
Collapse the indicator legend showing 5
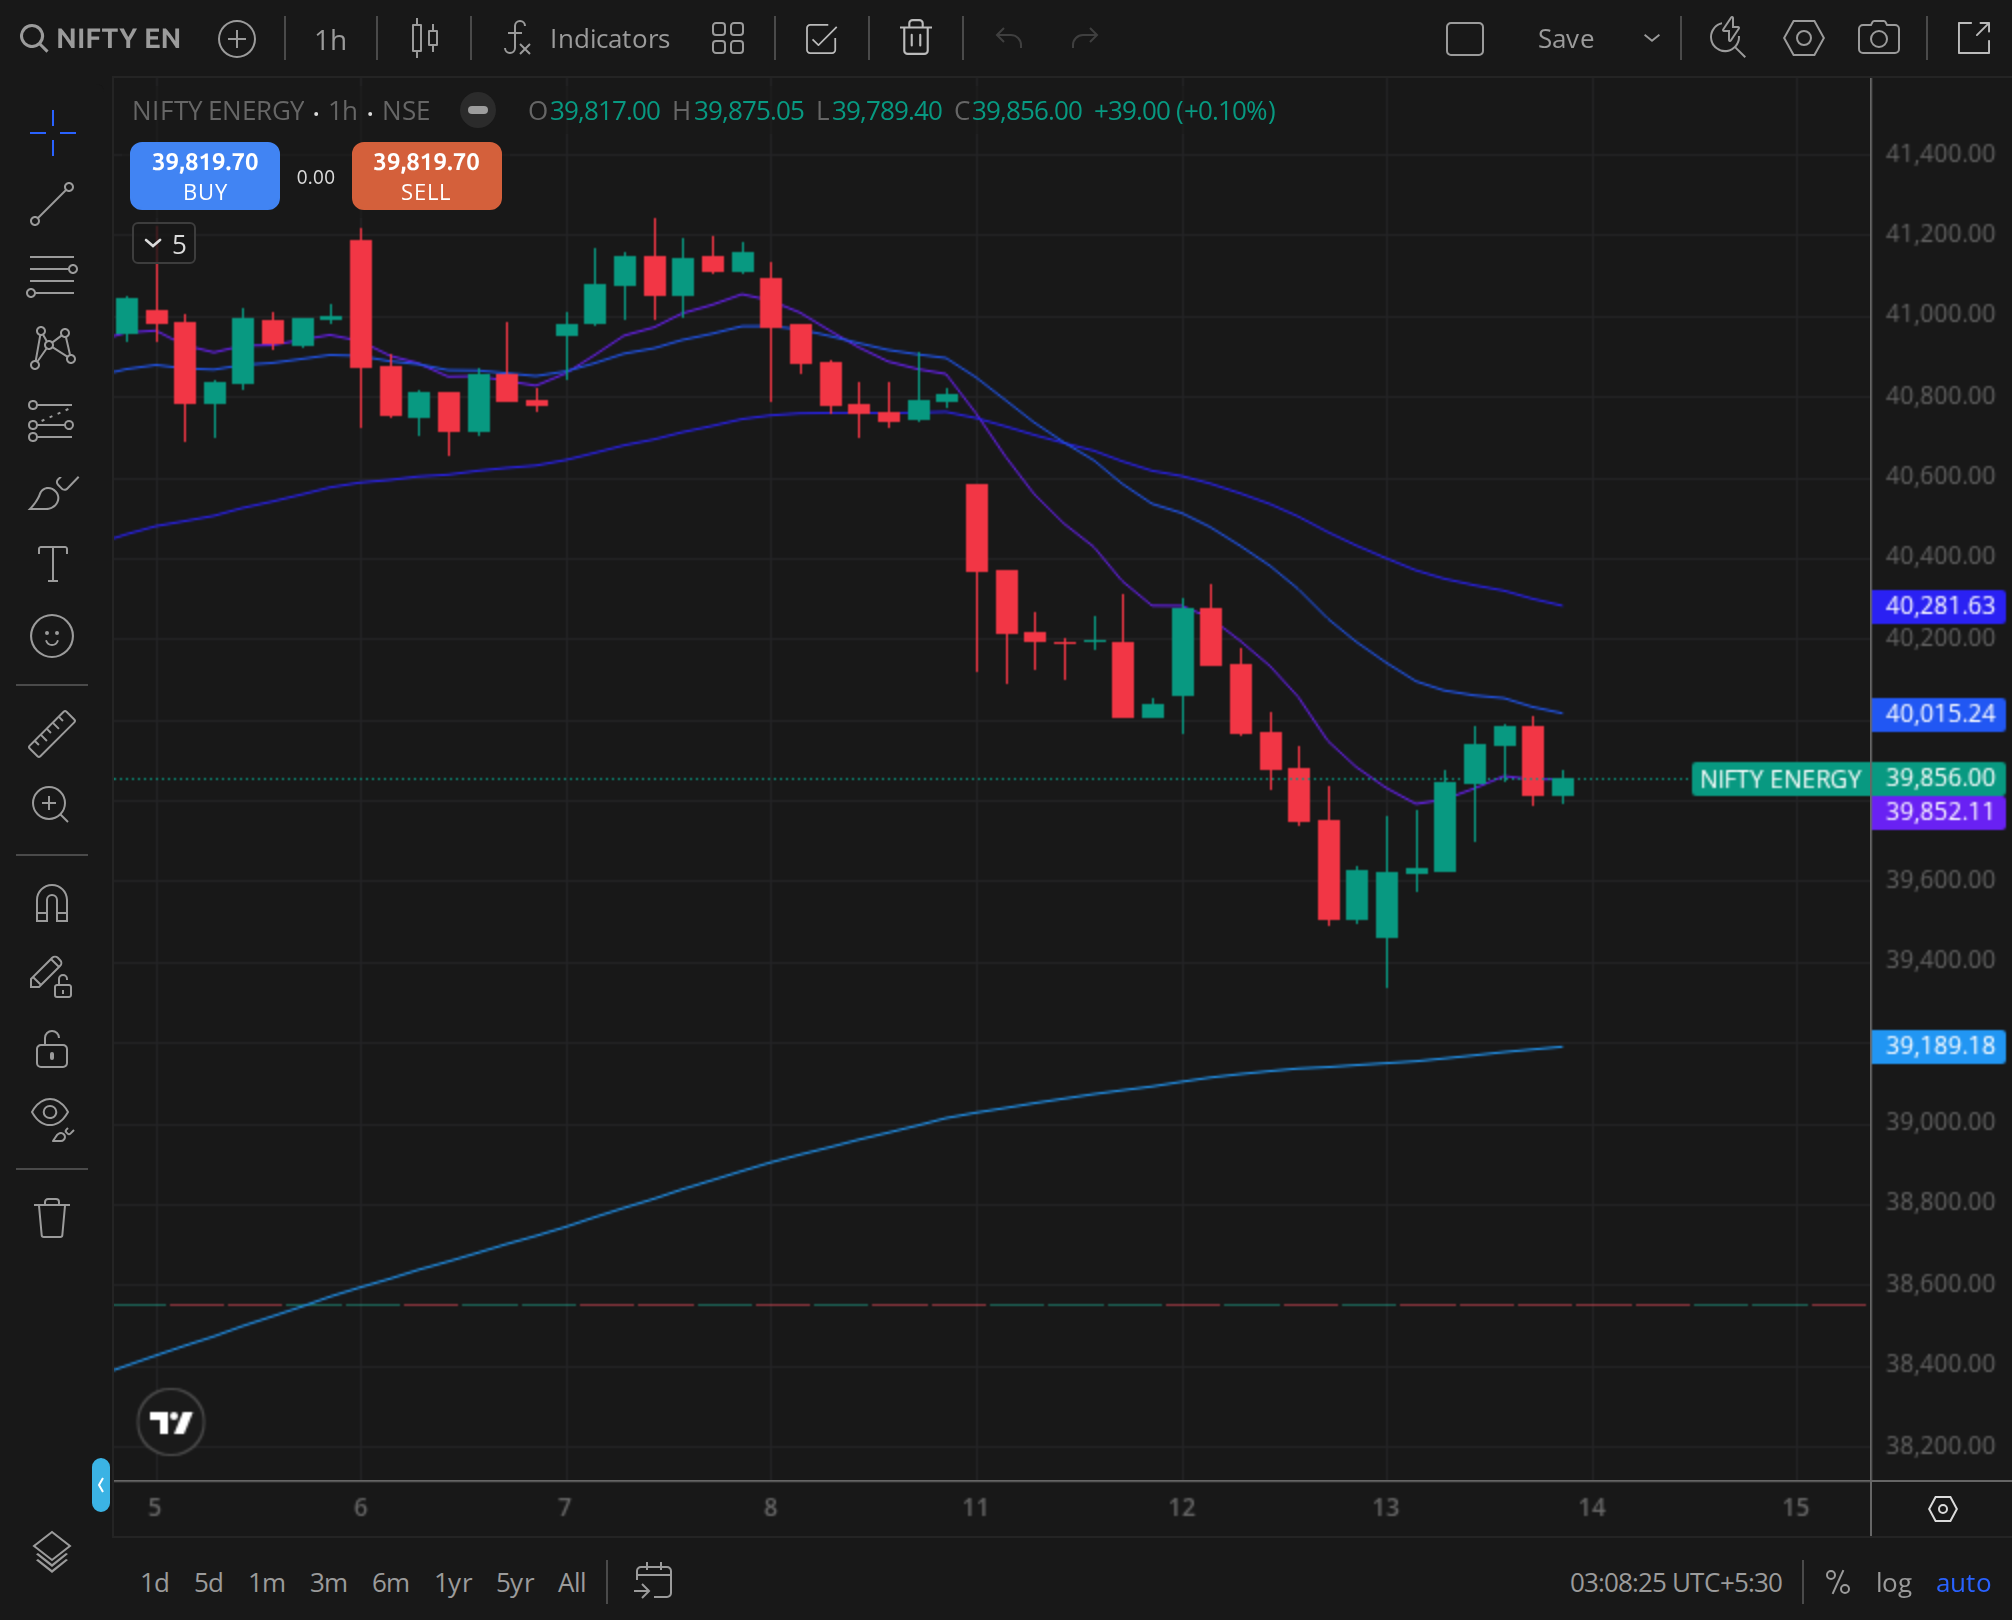[x=164, y=244]
